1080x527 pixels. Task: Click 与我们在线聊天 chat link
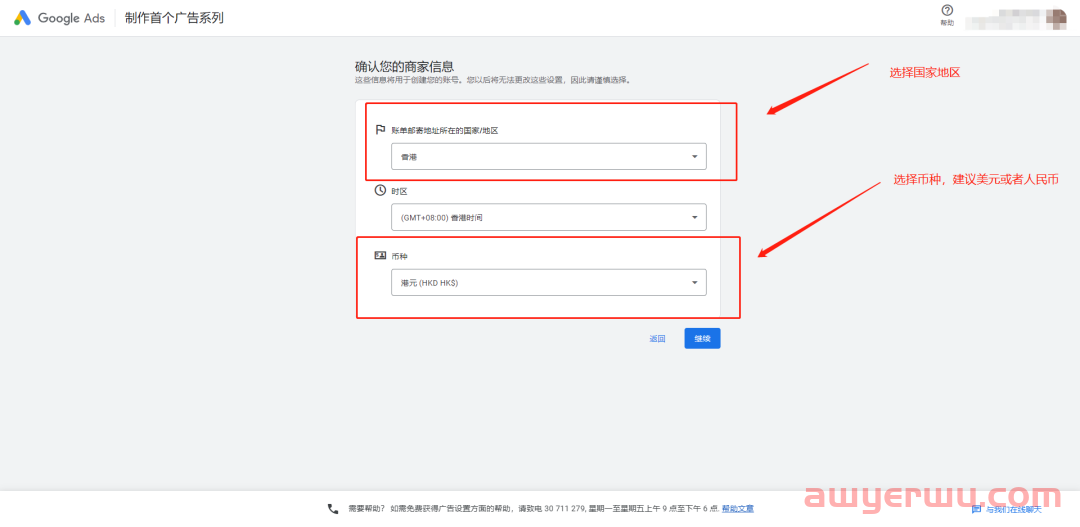tap(1013, 510)
